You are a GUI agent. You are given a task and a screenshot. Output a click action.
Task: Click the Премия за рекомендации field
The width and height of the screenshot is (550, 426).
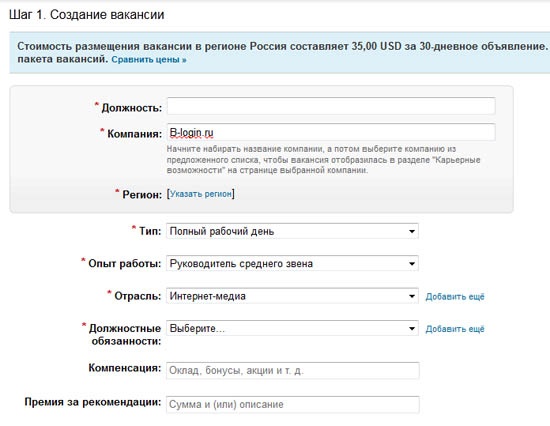[293, 405]
